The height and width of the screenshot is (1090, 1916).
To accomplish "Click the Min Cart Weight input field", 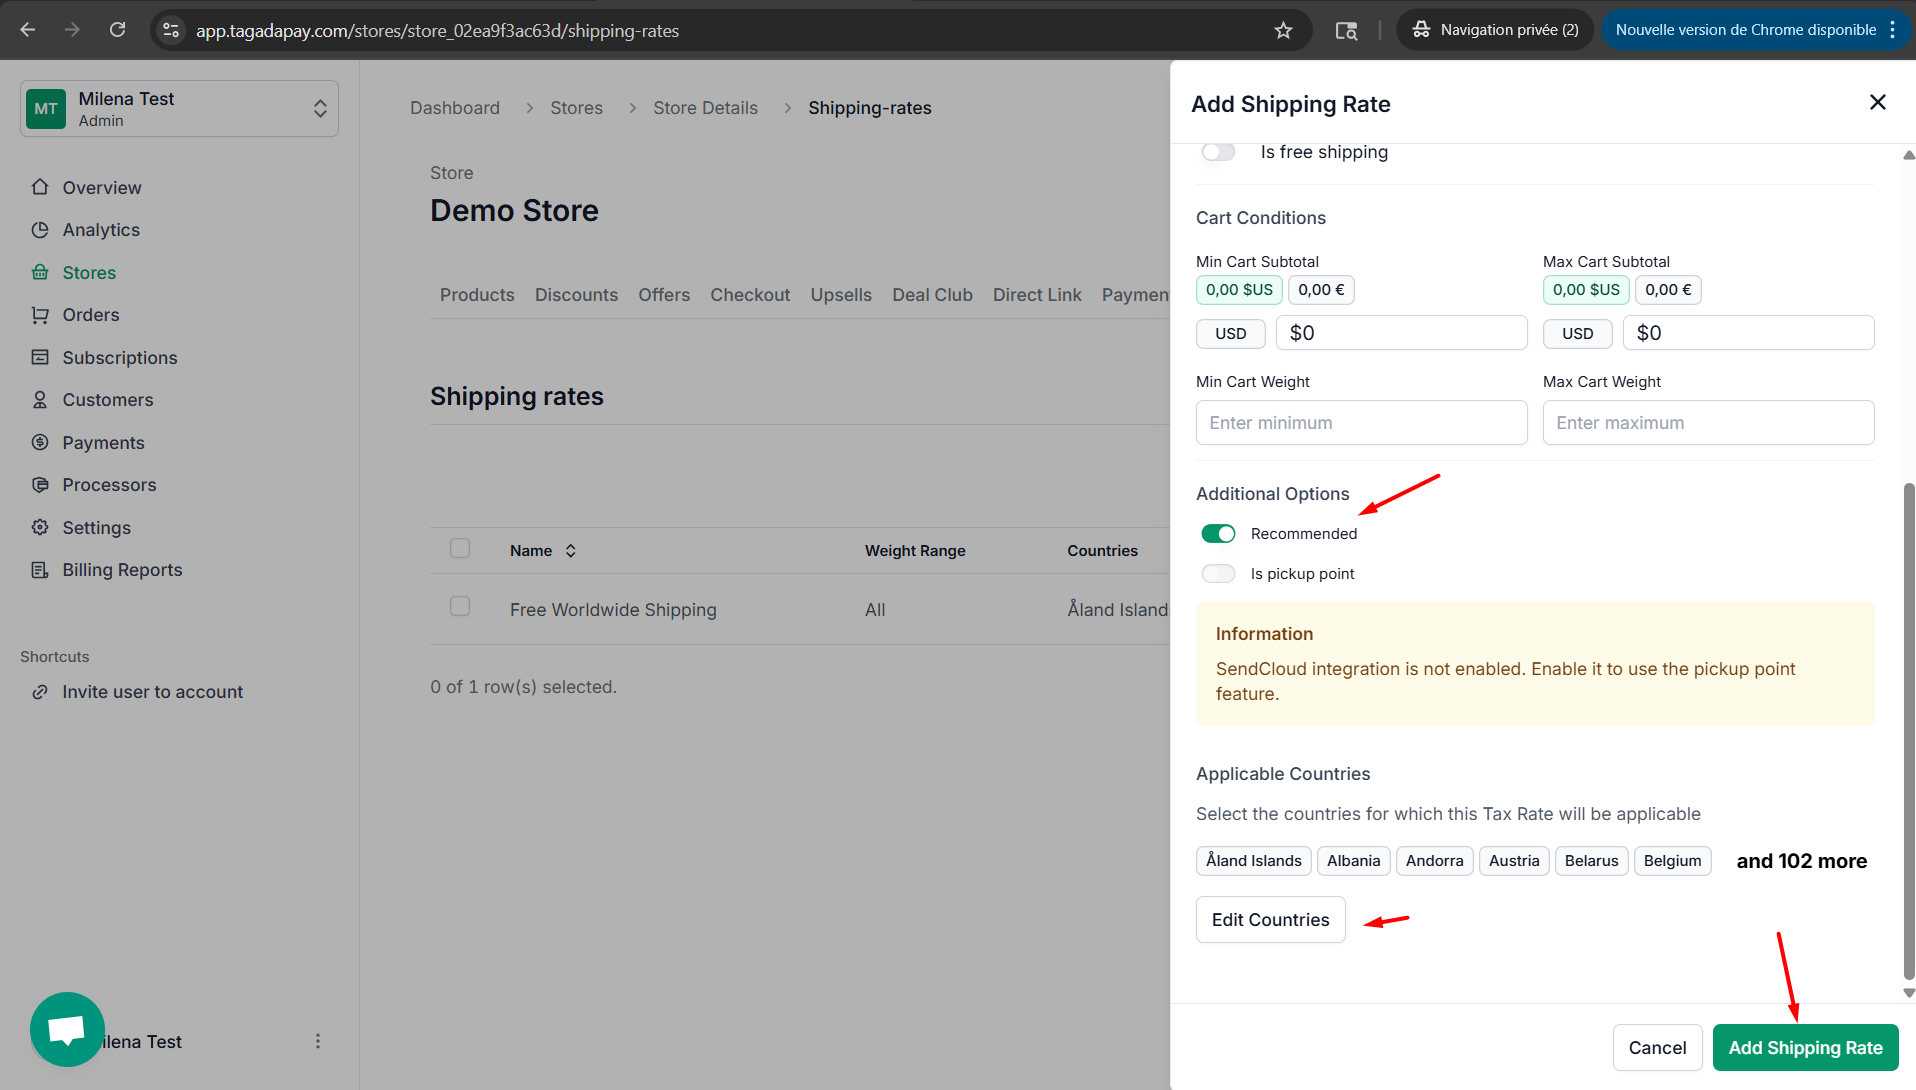I will 1361,423.
